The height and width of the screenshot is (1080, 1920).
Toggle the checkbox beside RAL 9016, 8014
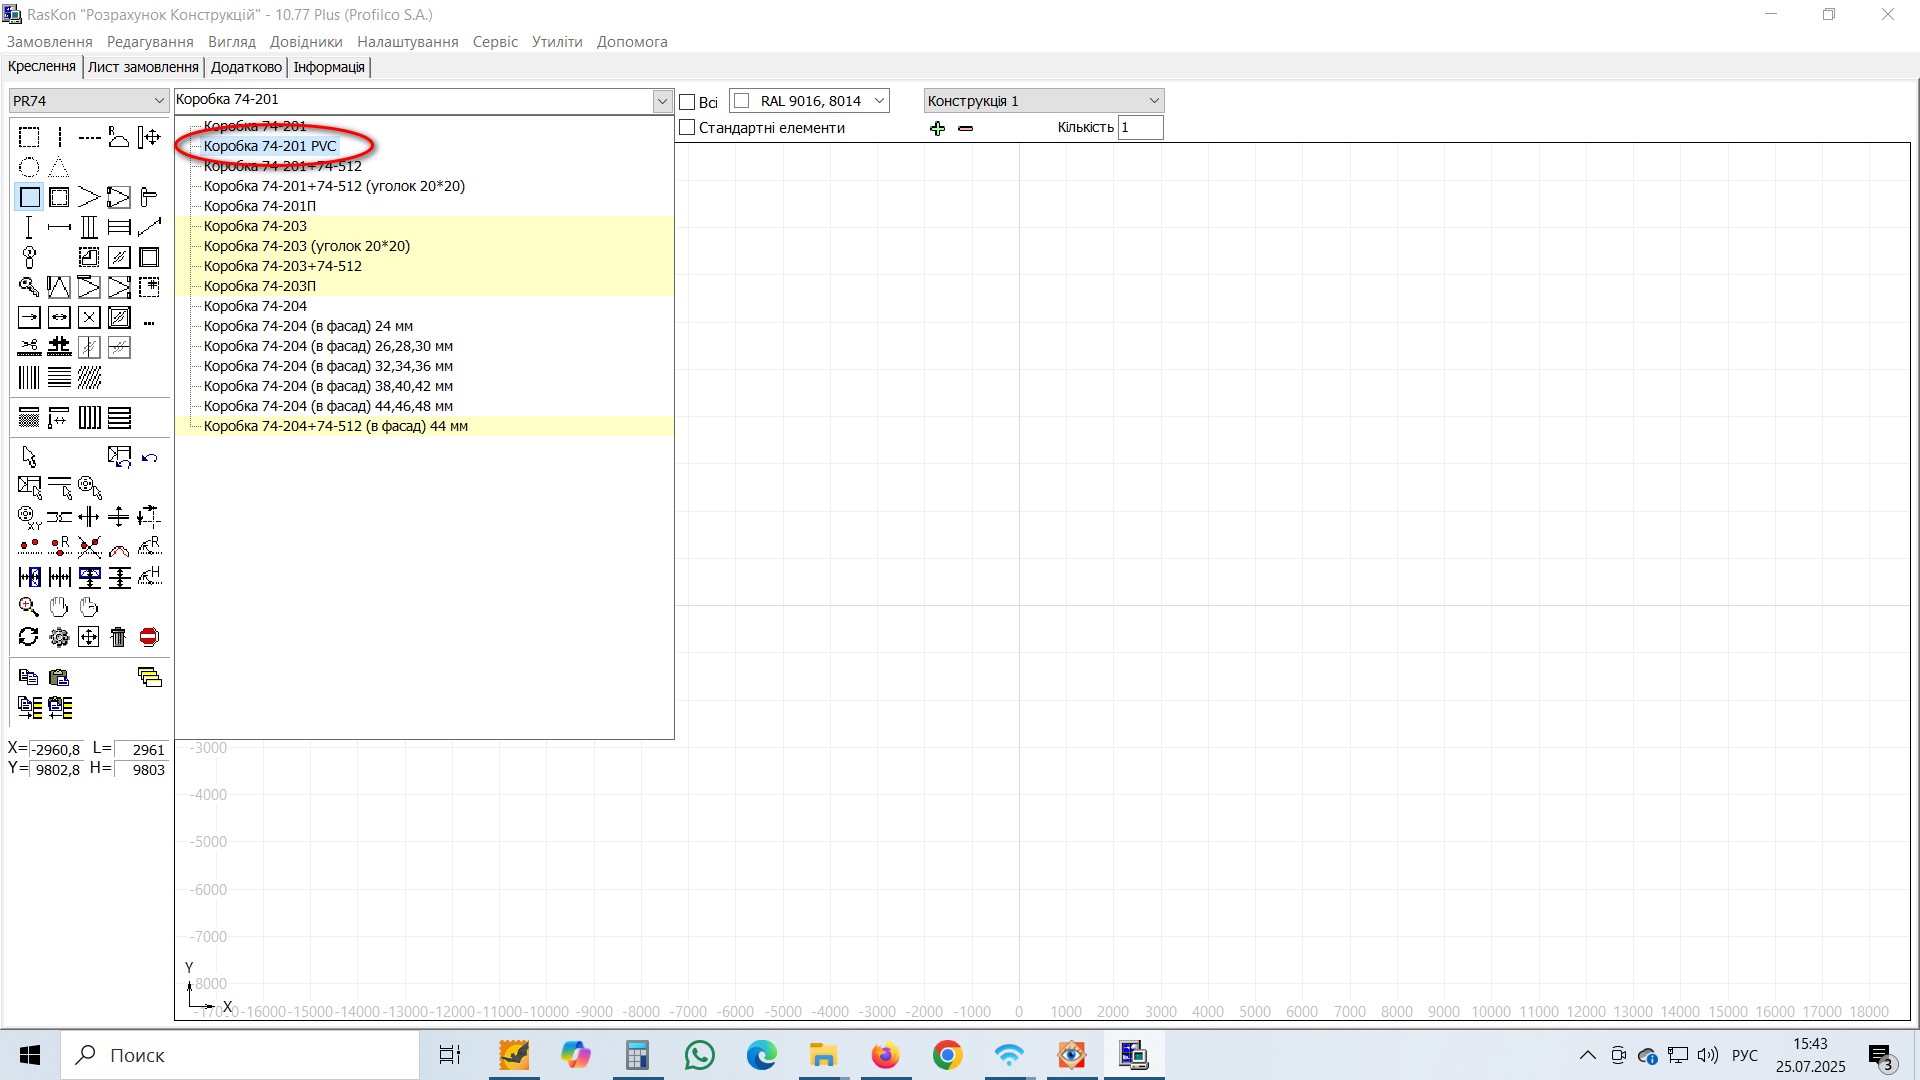742,101
